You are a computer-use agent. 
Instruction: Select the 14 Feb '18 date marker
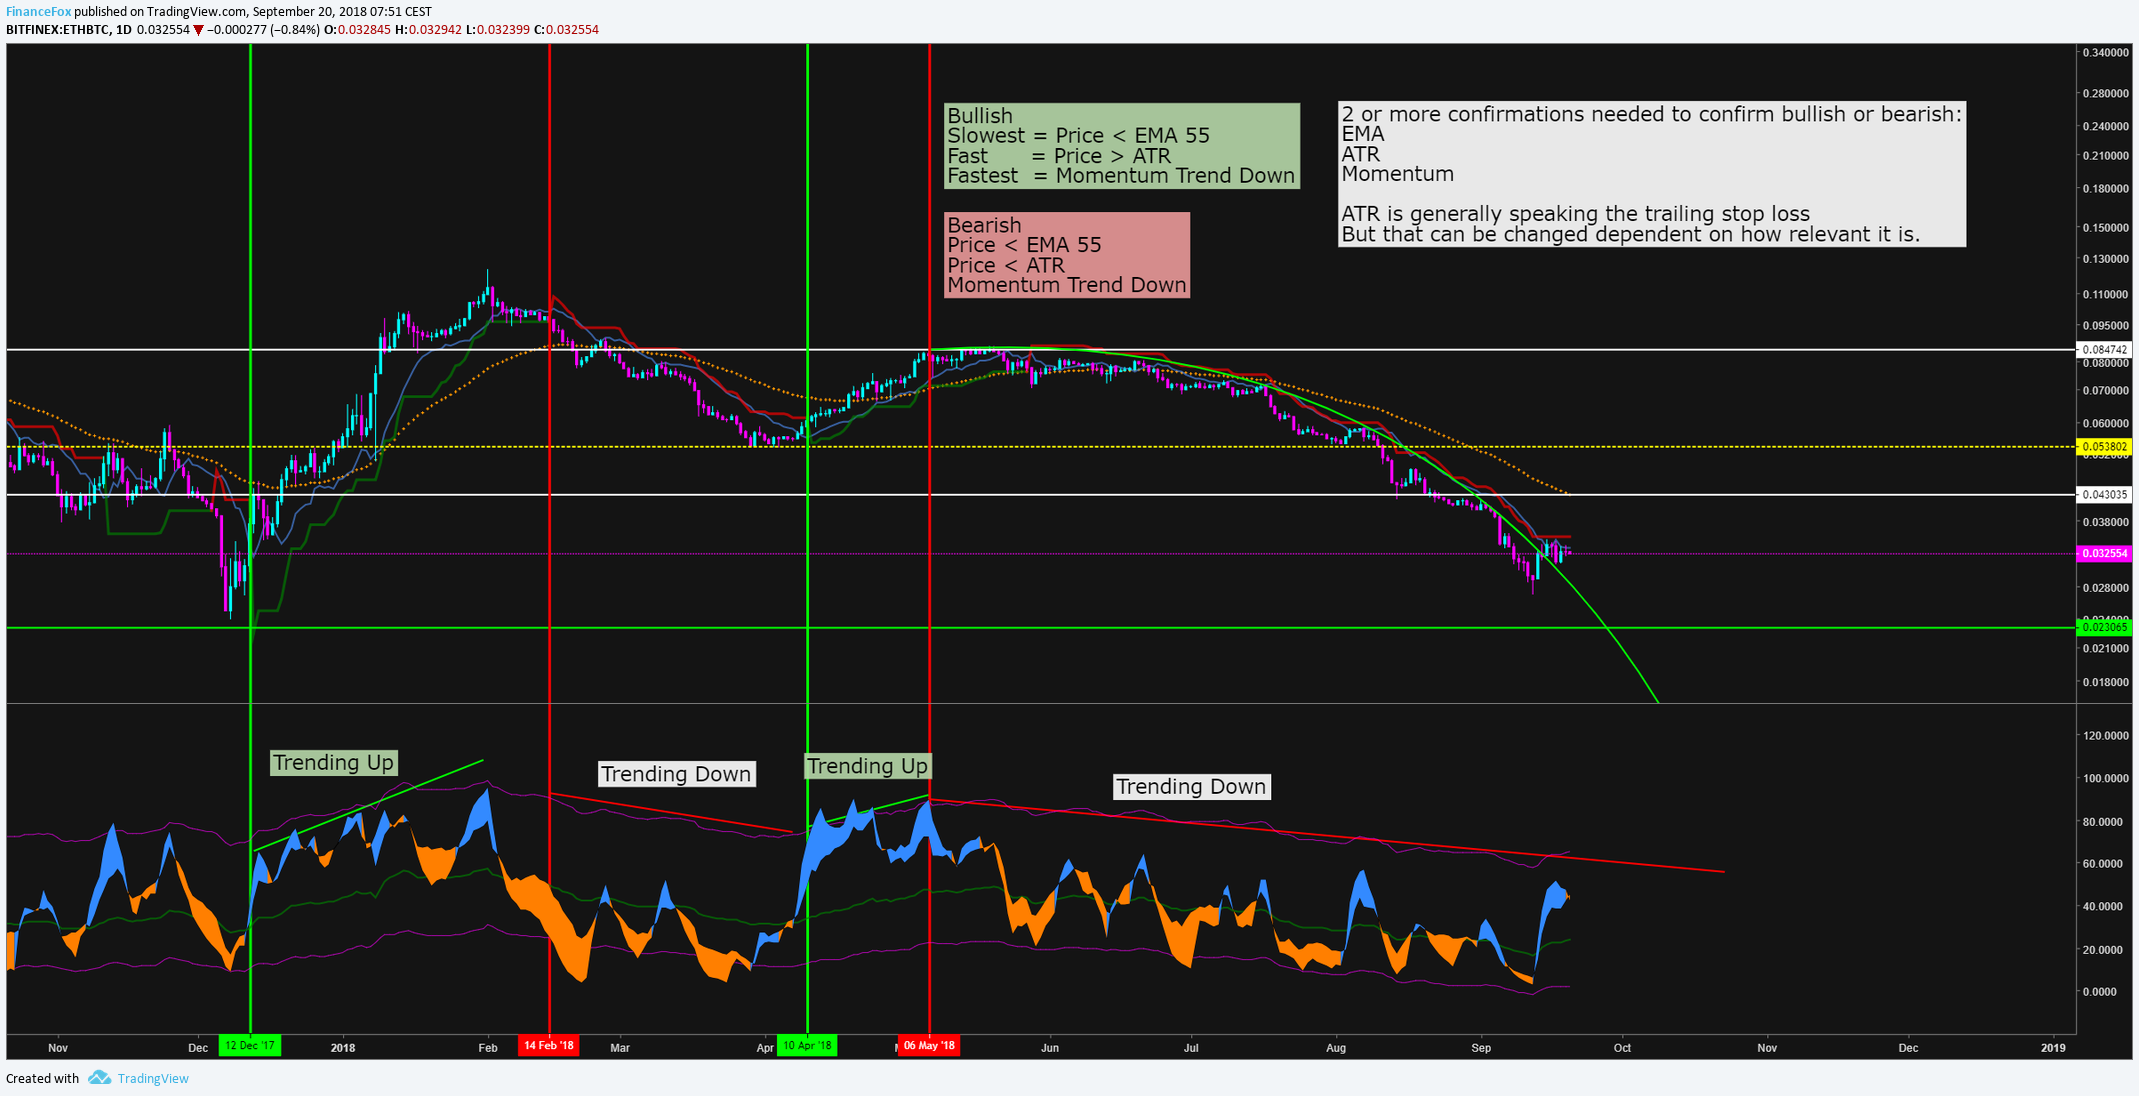tap(549, 1046)
